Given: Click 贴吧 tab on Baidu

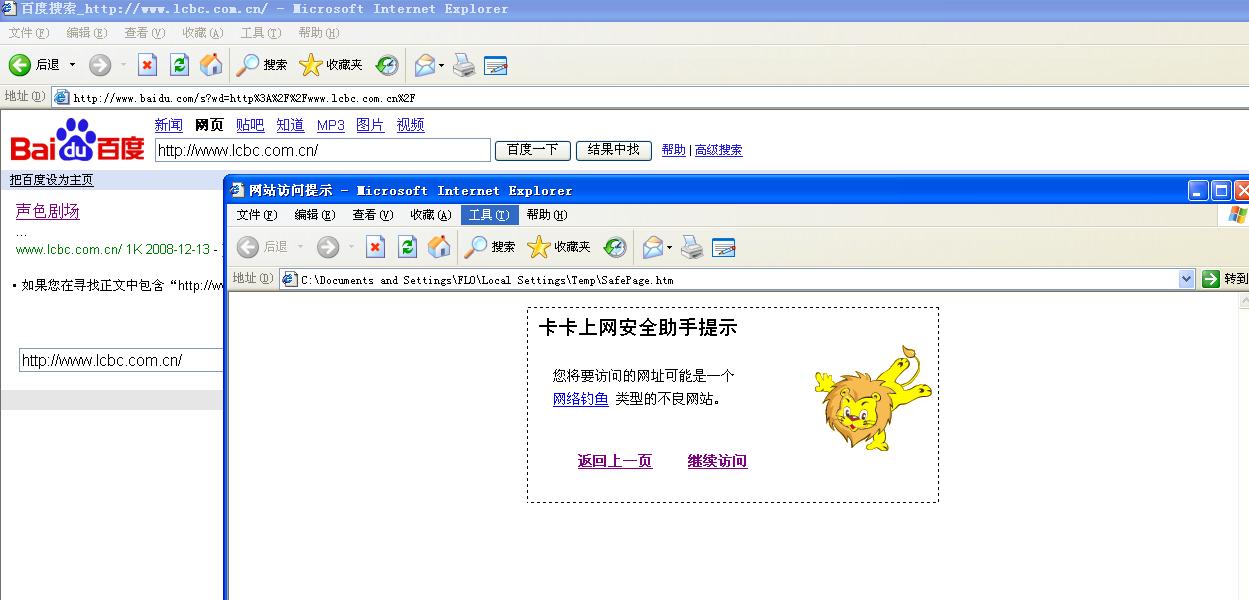Looking at the screenshot, I should pyautogui.click(x=250, y=125).
